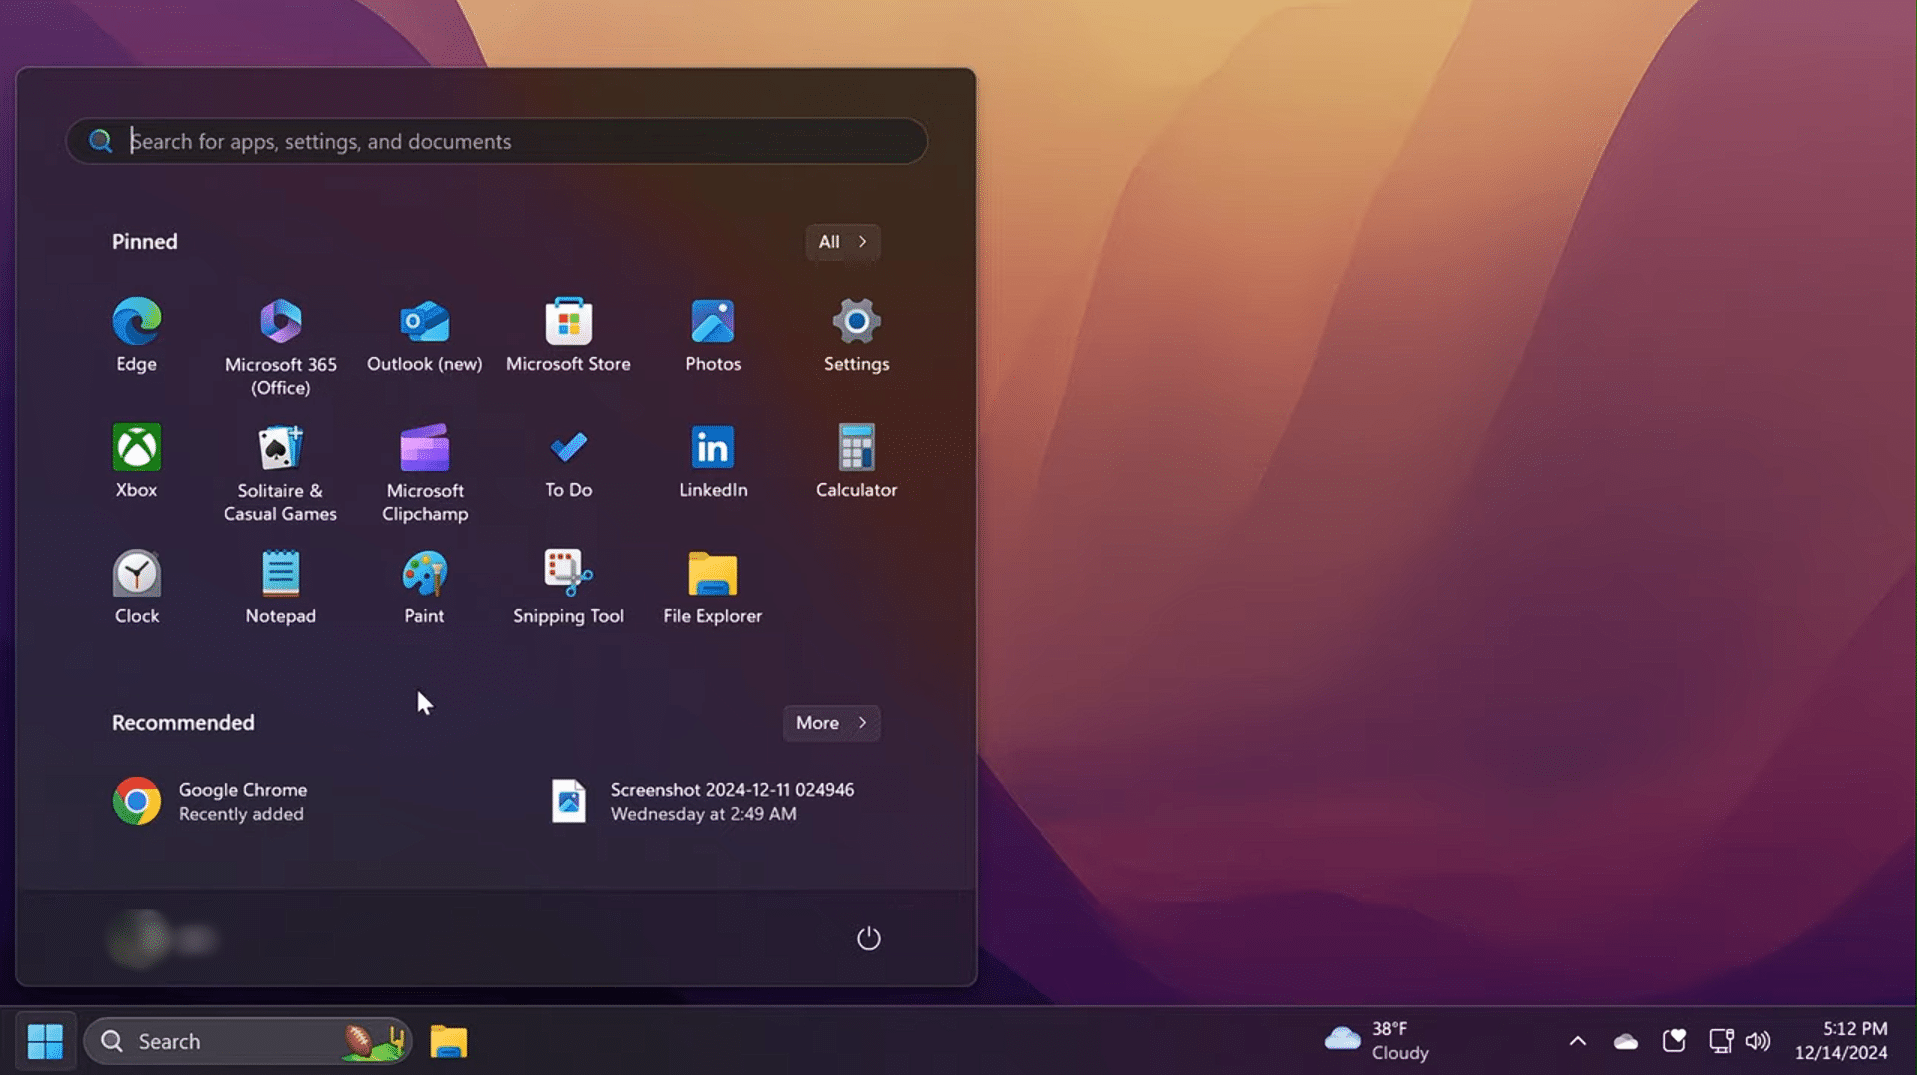Open the Clock app

pos(136,587)
